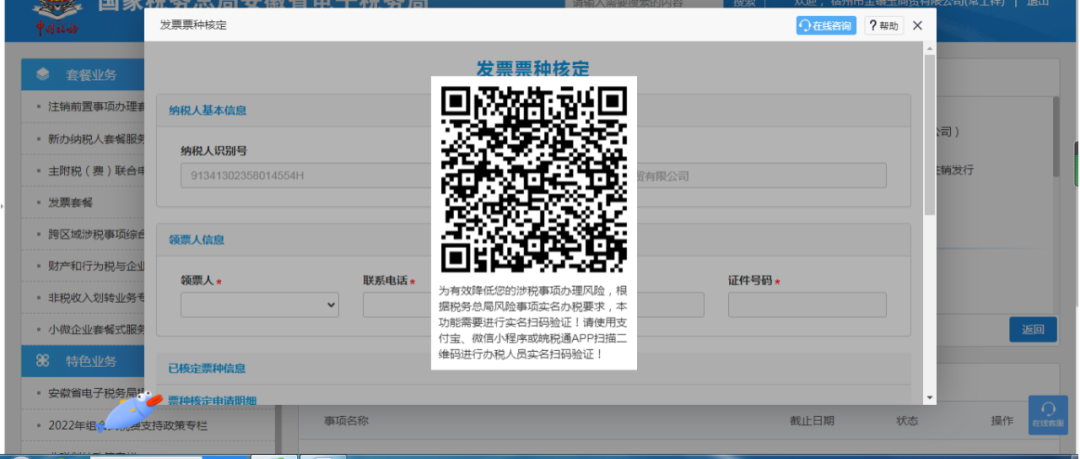Click 状态 column header
Screen dimensions: 1080x459
tap(907, 420)
